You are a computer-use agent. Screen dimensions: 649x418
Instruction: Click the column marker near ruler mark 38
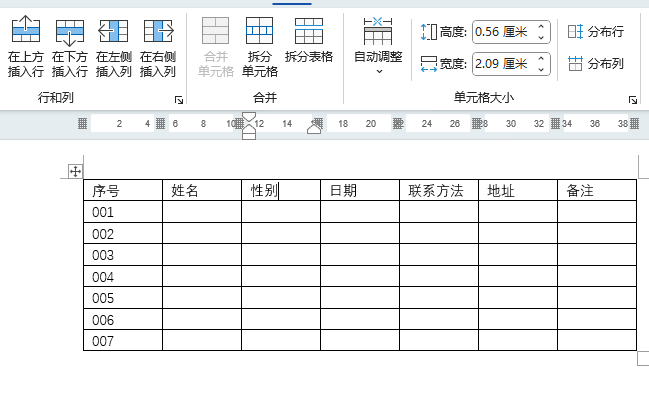tap(634, 123)
